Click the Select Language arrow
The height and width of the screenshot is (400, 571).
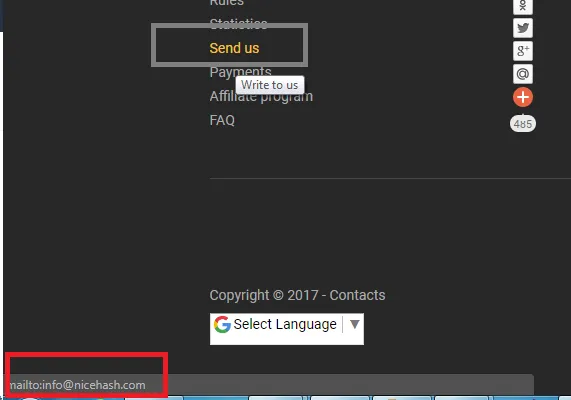pos(355,324)
